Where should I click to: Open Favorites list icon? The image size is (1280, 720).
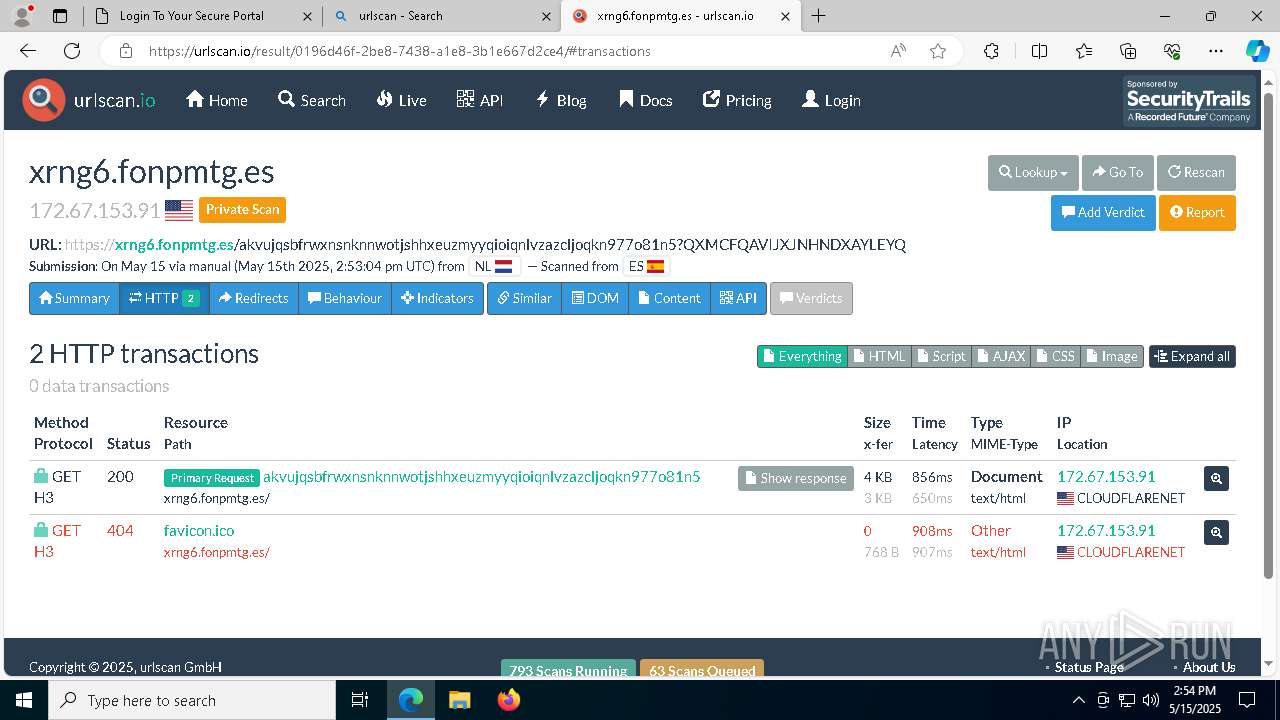(x=1084, y=51)
